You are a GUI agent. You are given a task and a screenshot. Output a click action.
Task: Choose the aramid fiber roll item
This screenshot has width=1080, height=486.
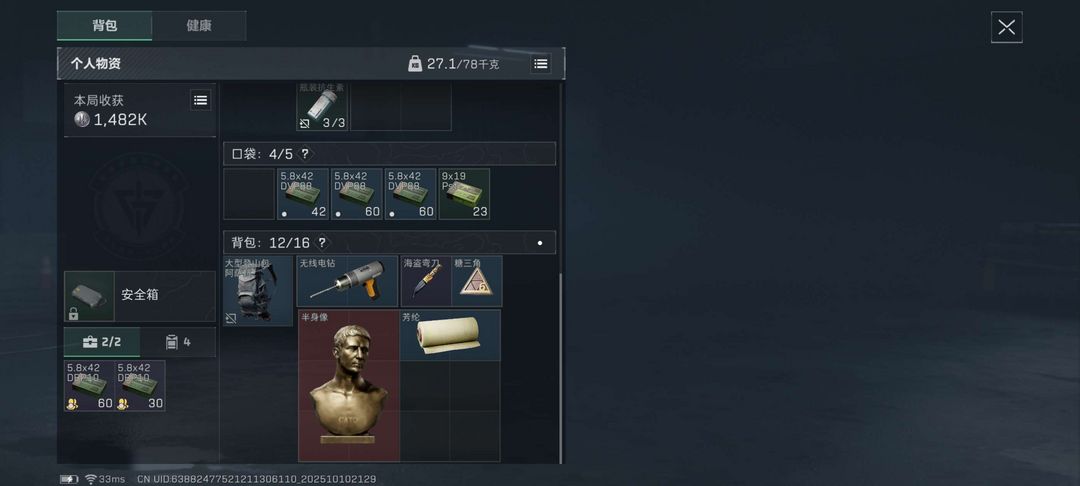[x=450, y=335]
